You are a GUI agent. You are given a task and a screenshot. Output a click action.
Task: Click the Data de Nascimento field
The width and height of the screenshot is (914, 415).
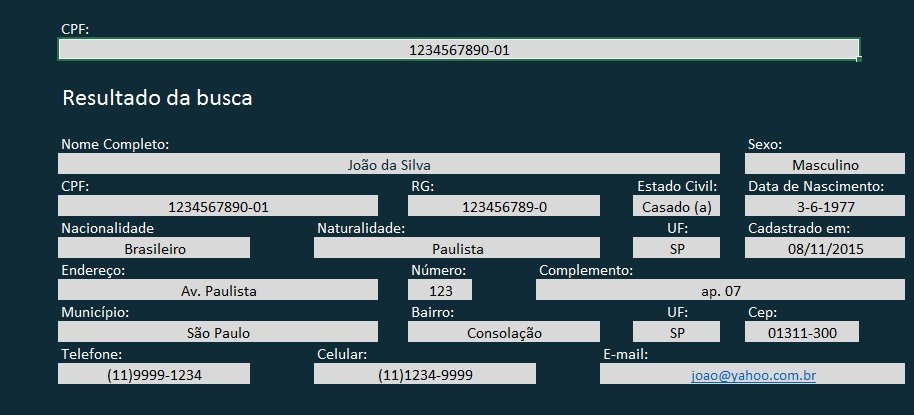[825, 206]
